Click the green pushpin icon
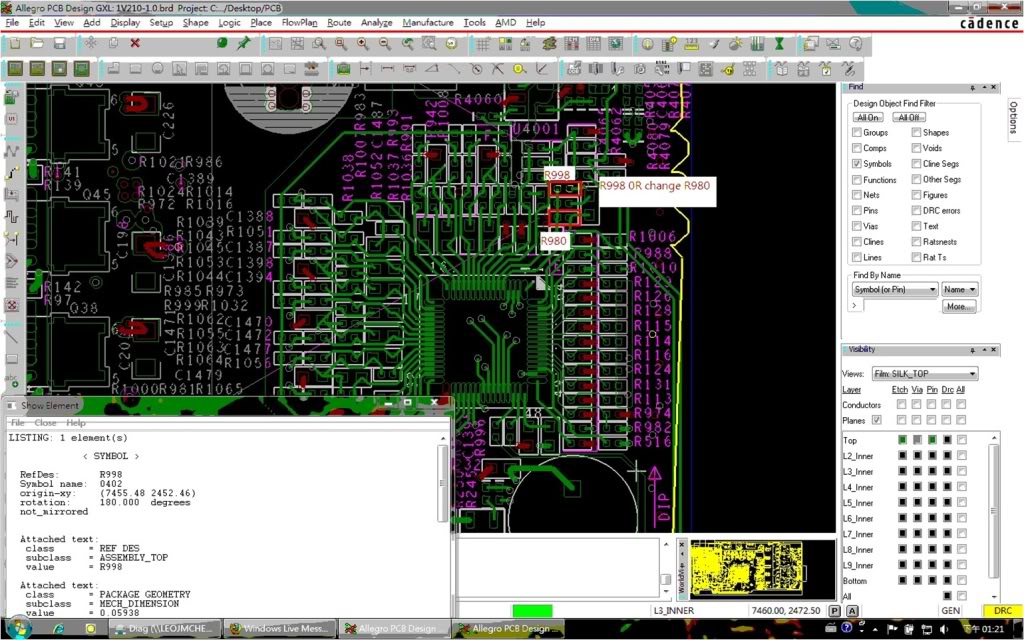Screen dimensions: 1024x640 (x=244, y=44)
